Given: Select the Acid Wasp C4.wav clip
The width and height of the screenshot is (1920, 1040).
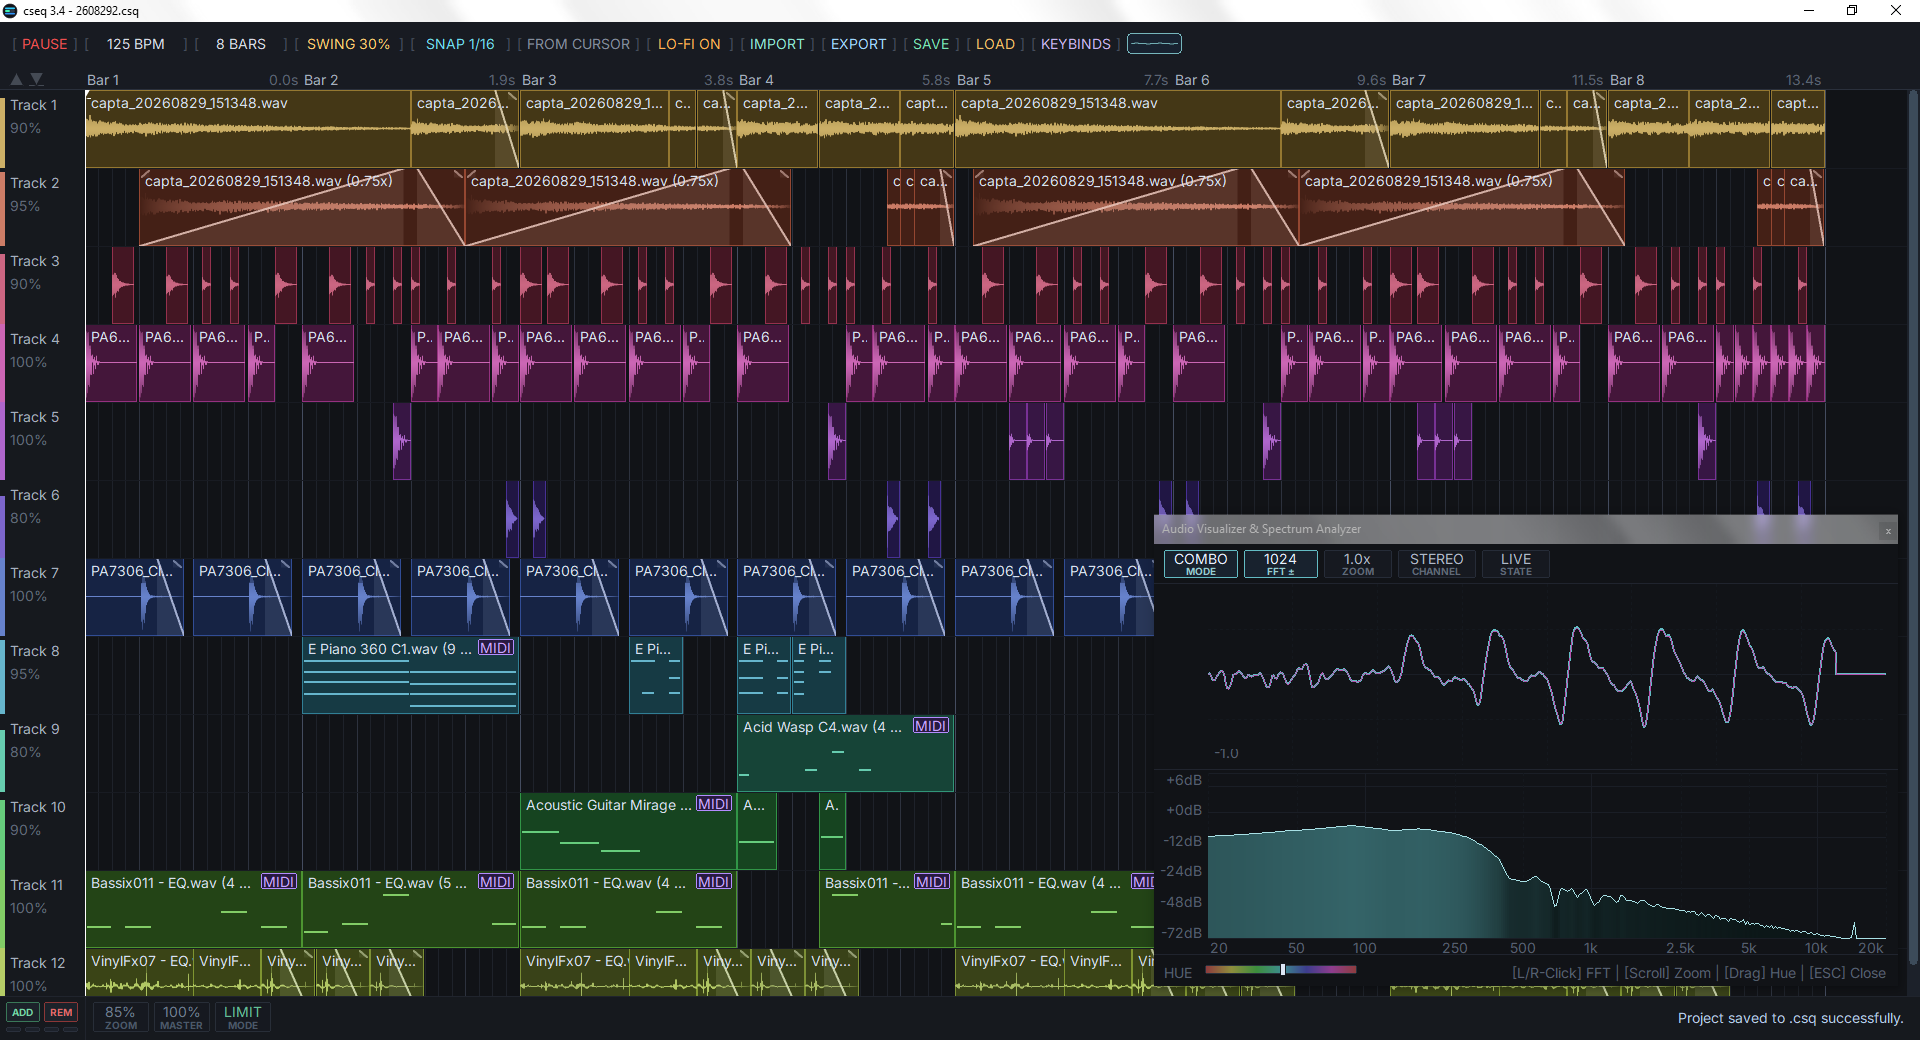Looking at the screenshot, I should [x=845, y=753].
